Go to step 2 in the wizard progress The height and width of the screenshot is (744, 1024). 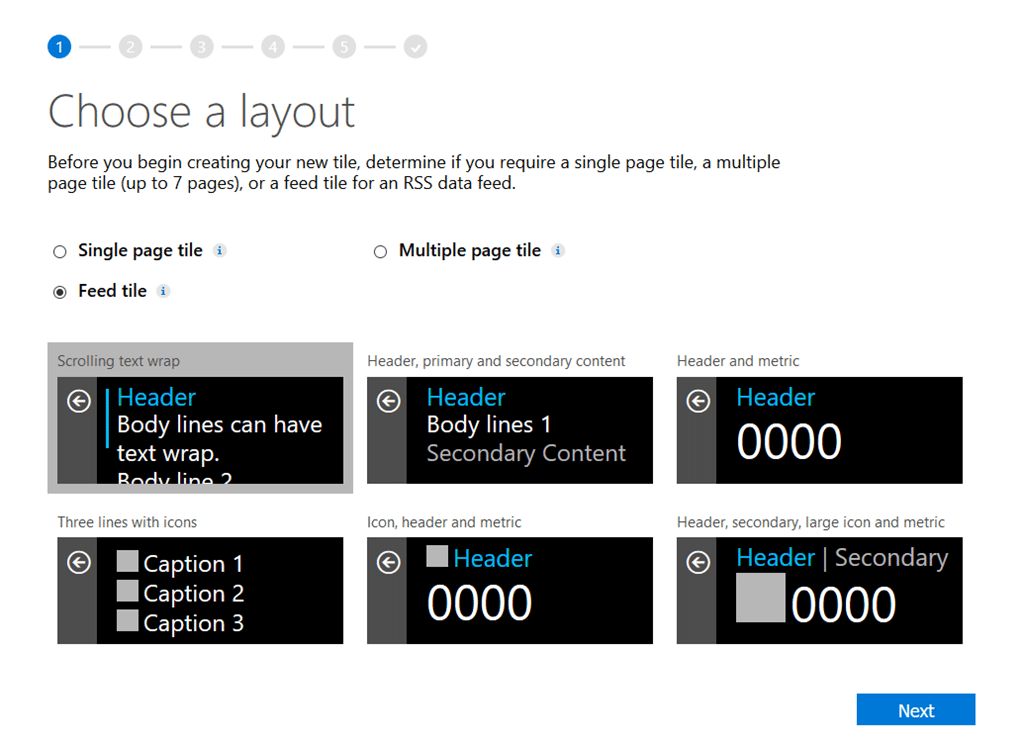(130, 47)
